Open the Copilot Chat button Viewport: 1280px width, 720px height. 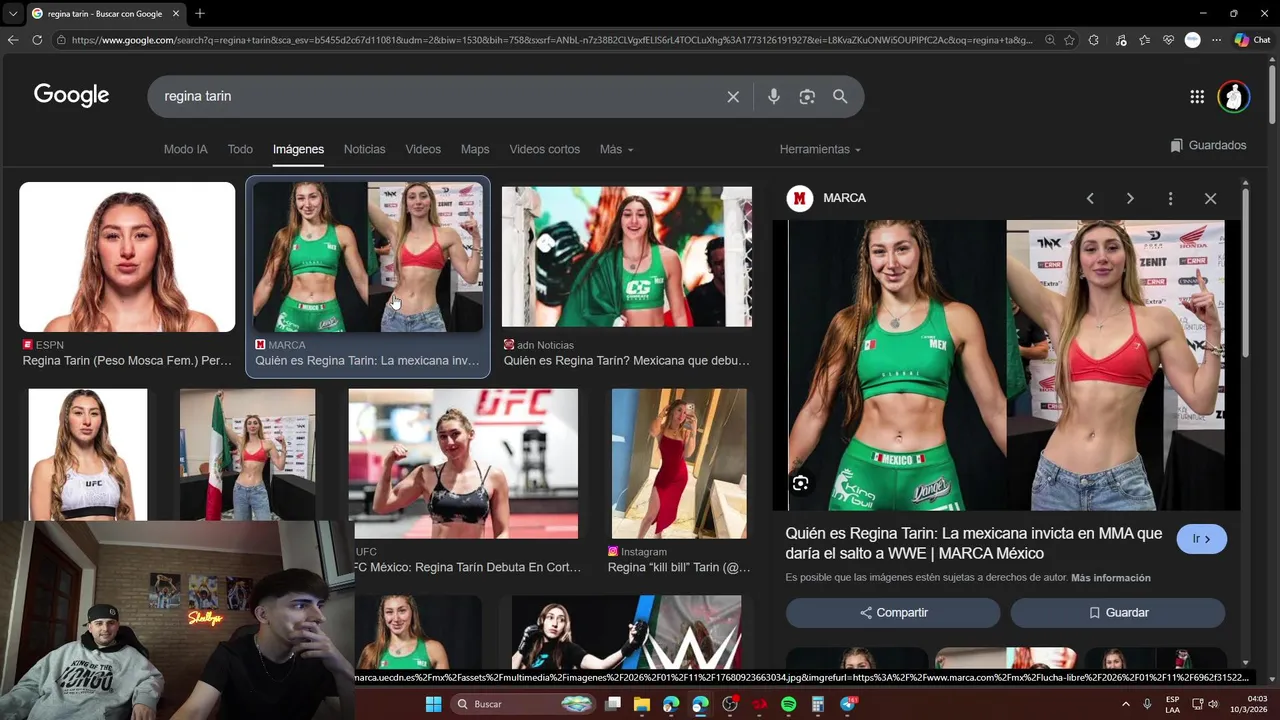coord(1252,40)
